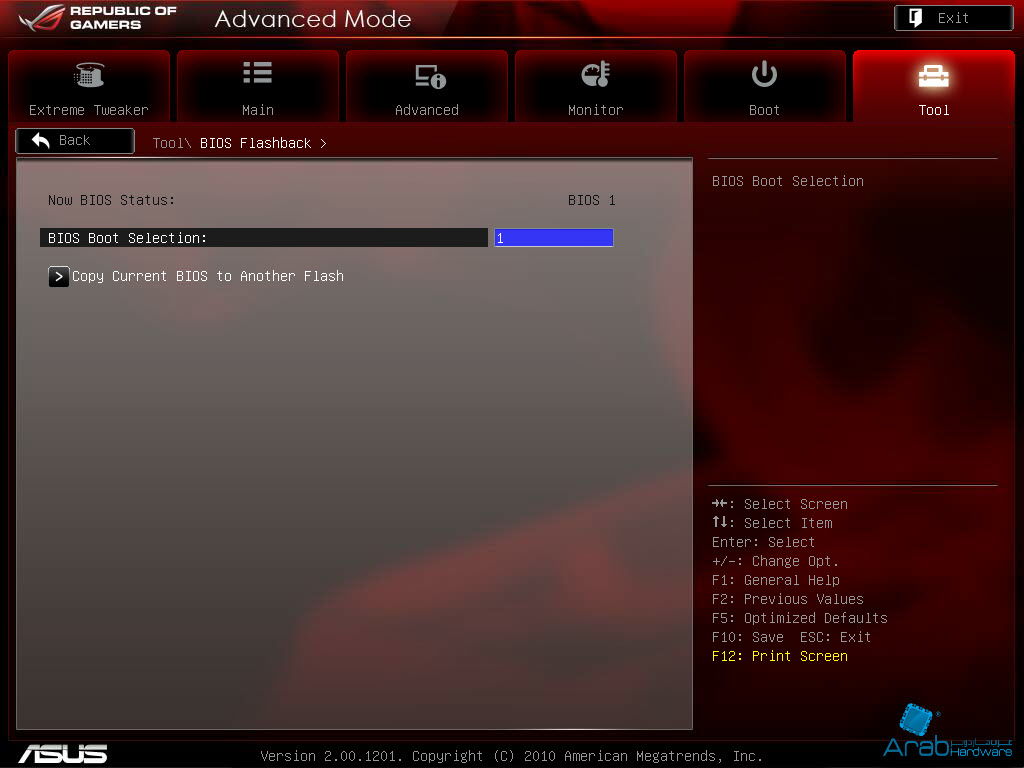Switch to the Boot tab
The image size is (1024, 768).
coord(765,86)
